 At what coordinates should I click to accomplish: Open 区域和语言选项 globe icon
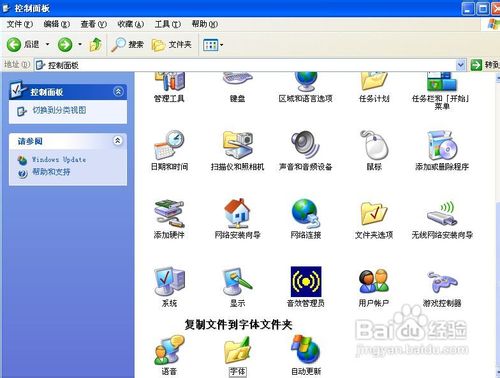click(306, 82)
